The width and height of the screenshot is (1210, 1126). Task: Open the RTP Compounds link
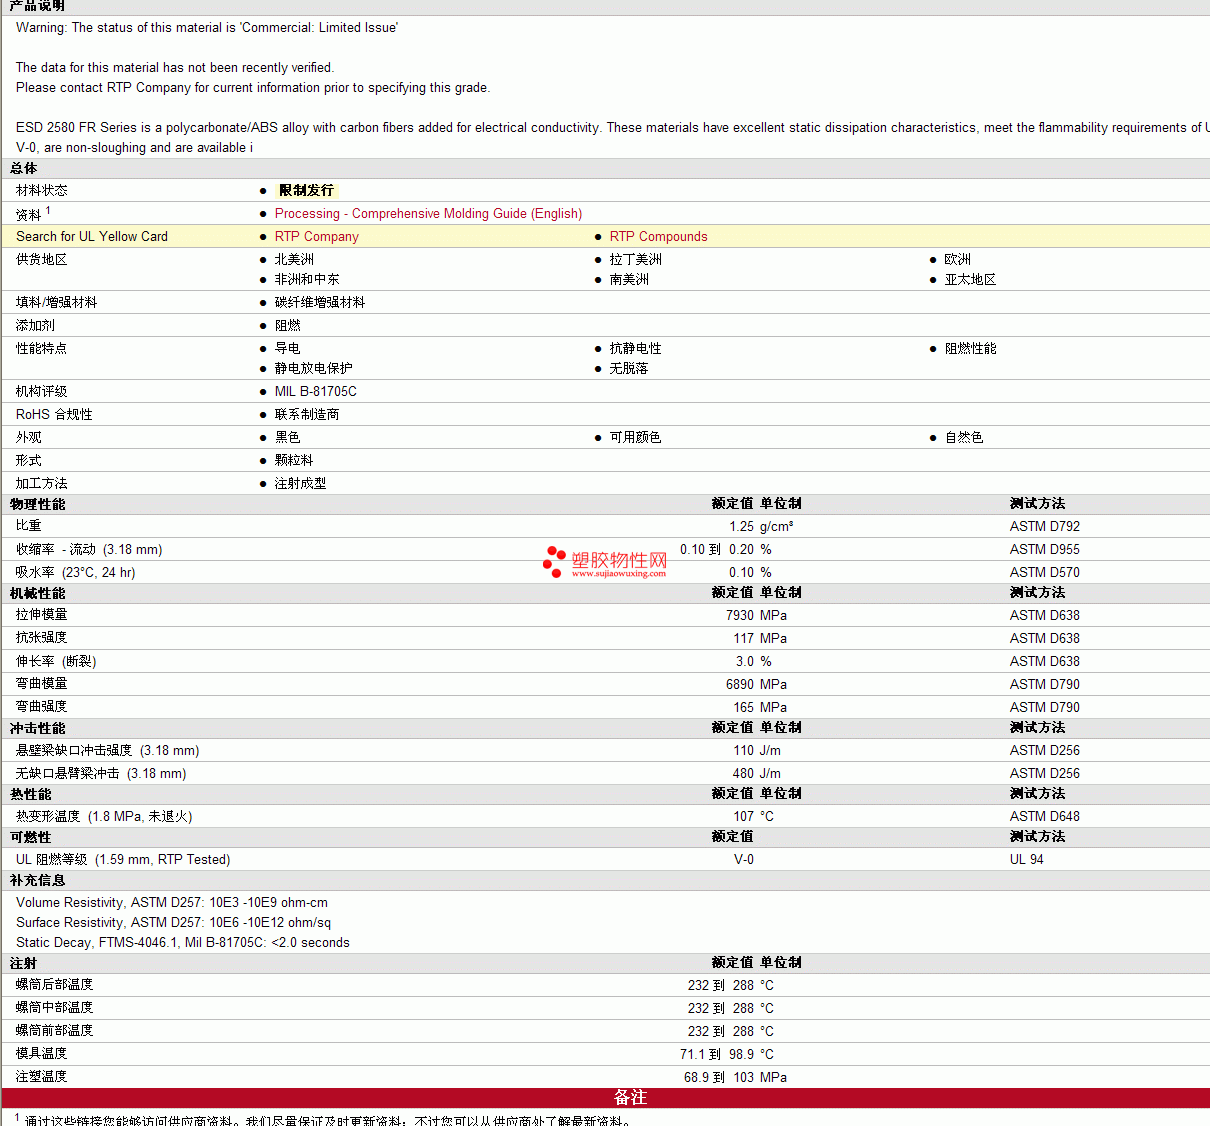click(658, 236)
